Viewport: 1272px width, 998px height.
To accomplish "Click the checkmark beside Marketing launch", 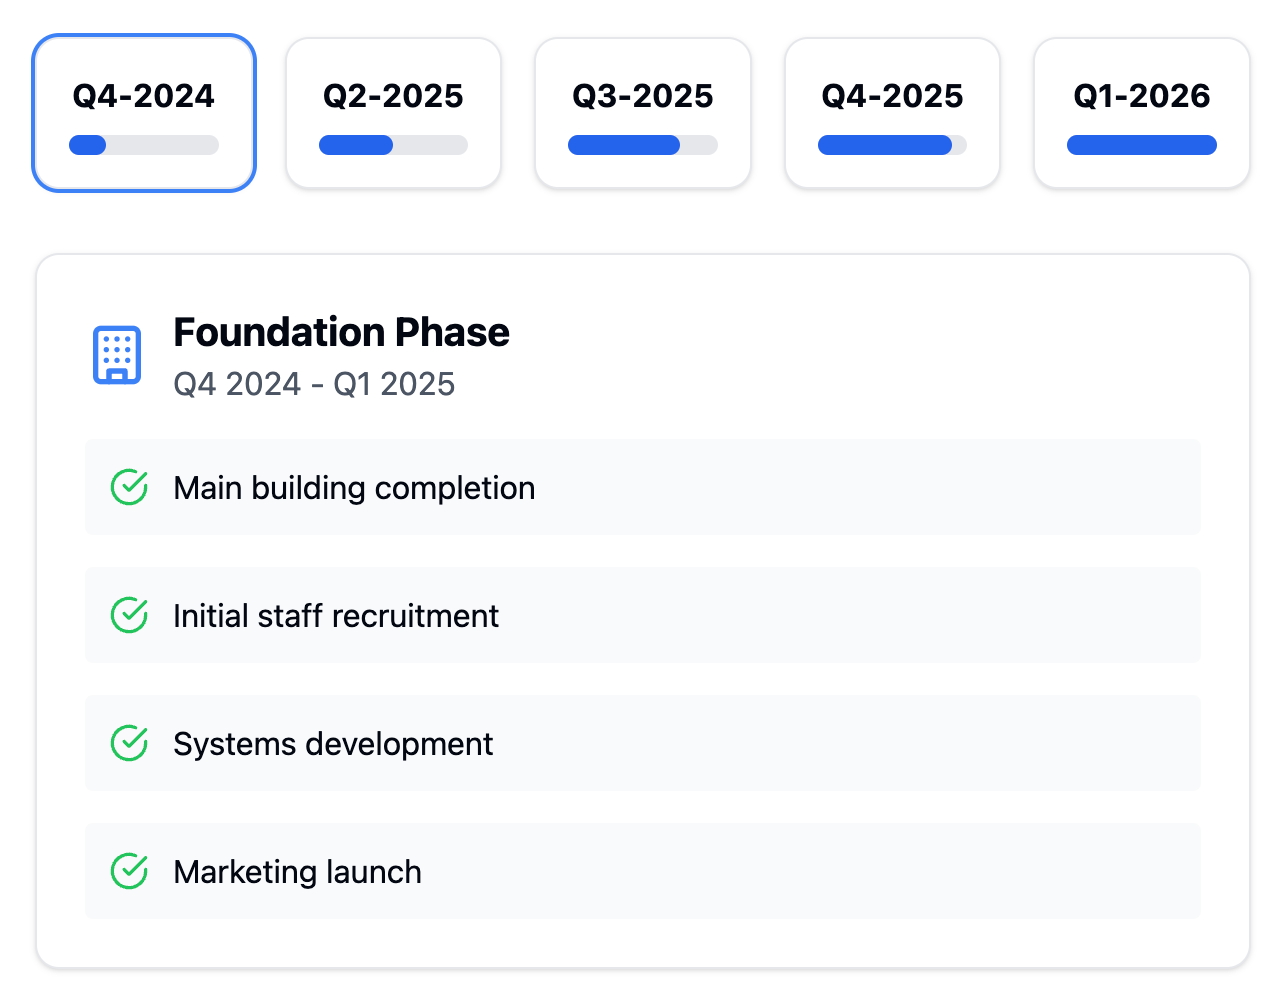I will [129, 871].
